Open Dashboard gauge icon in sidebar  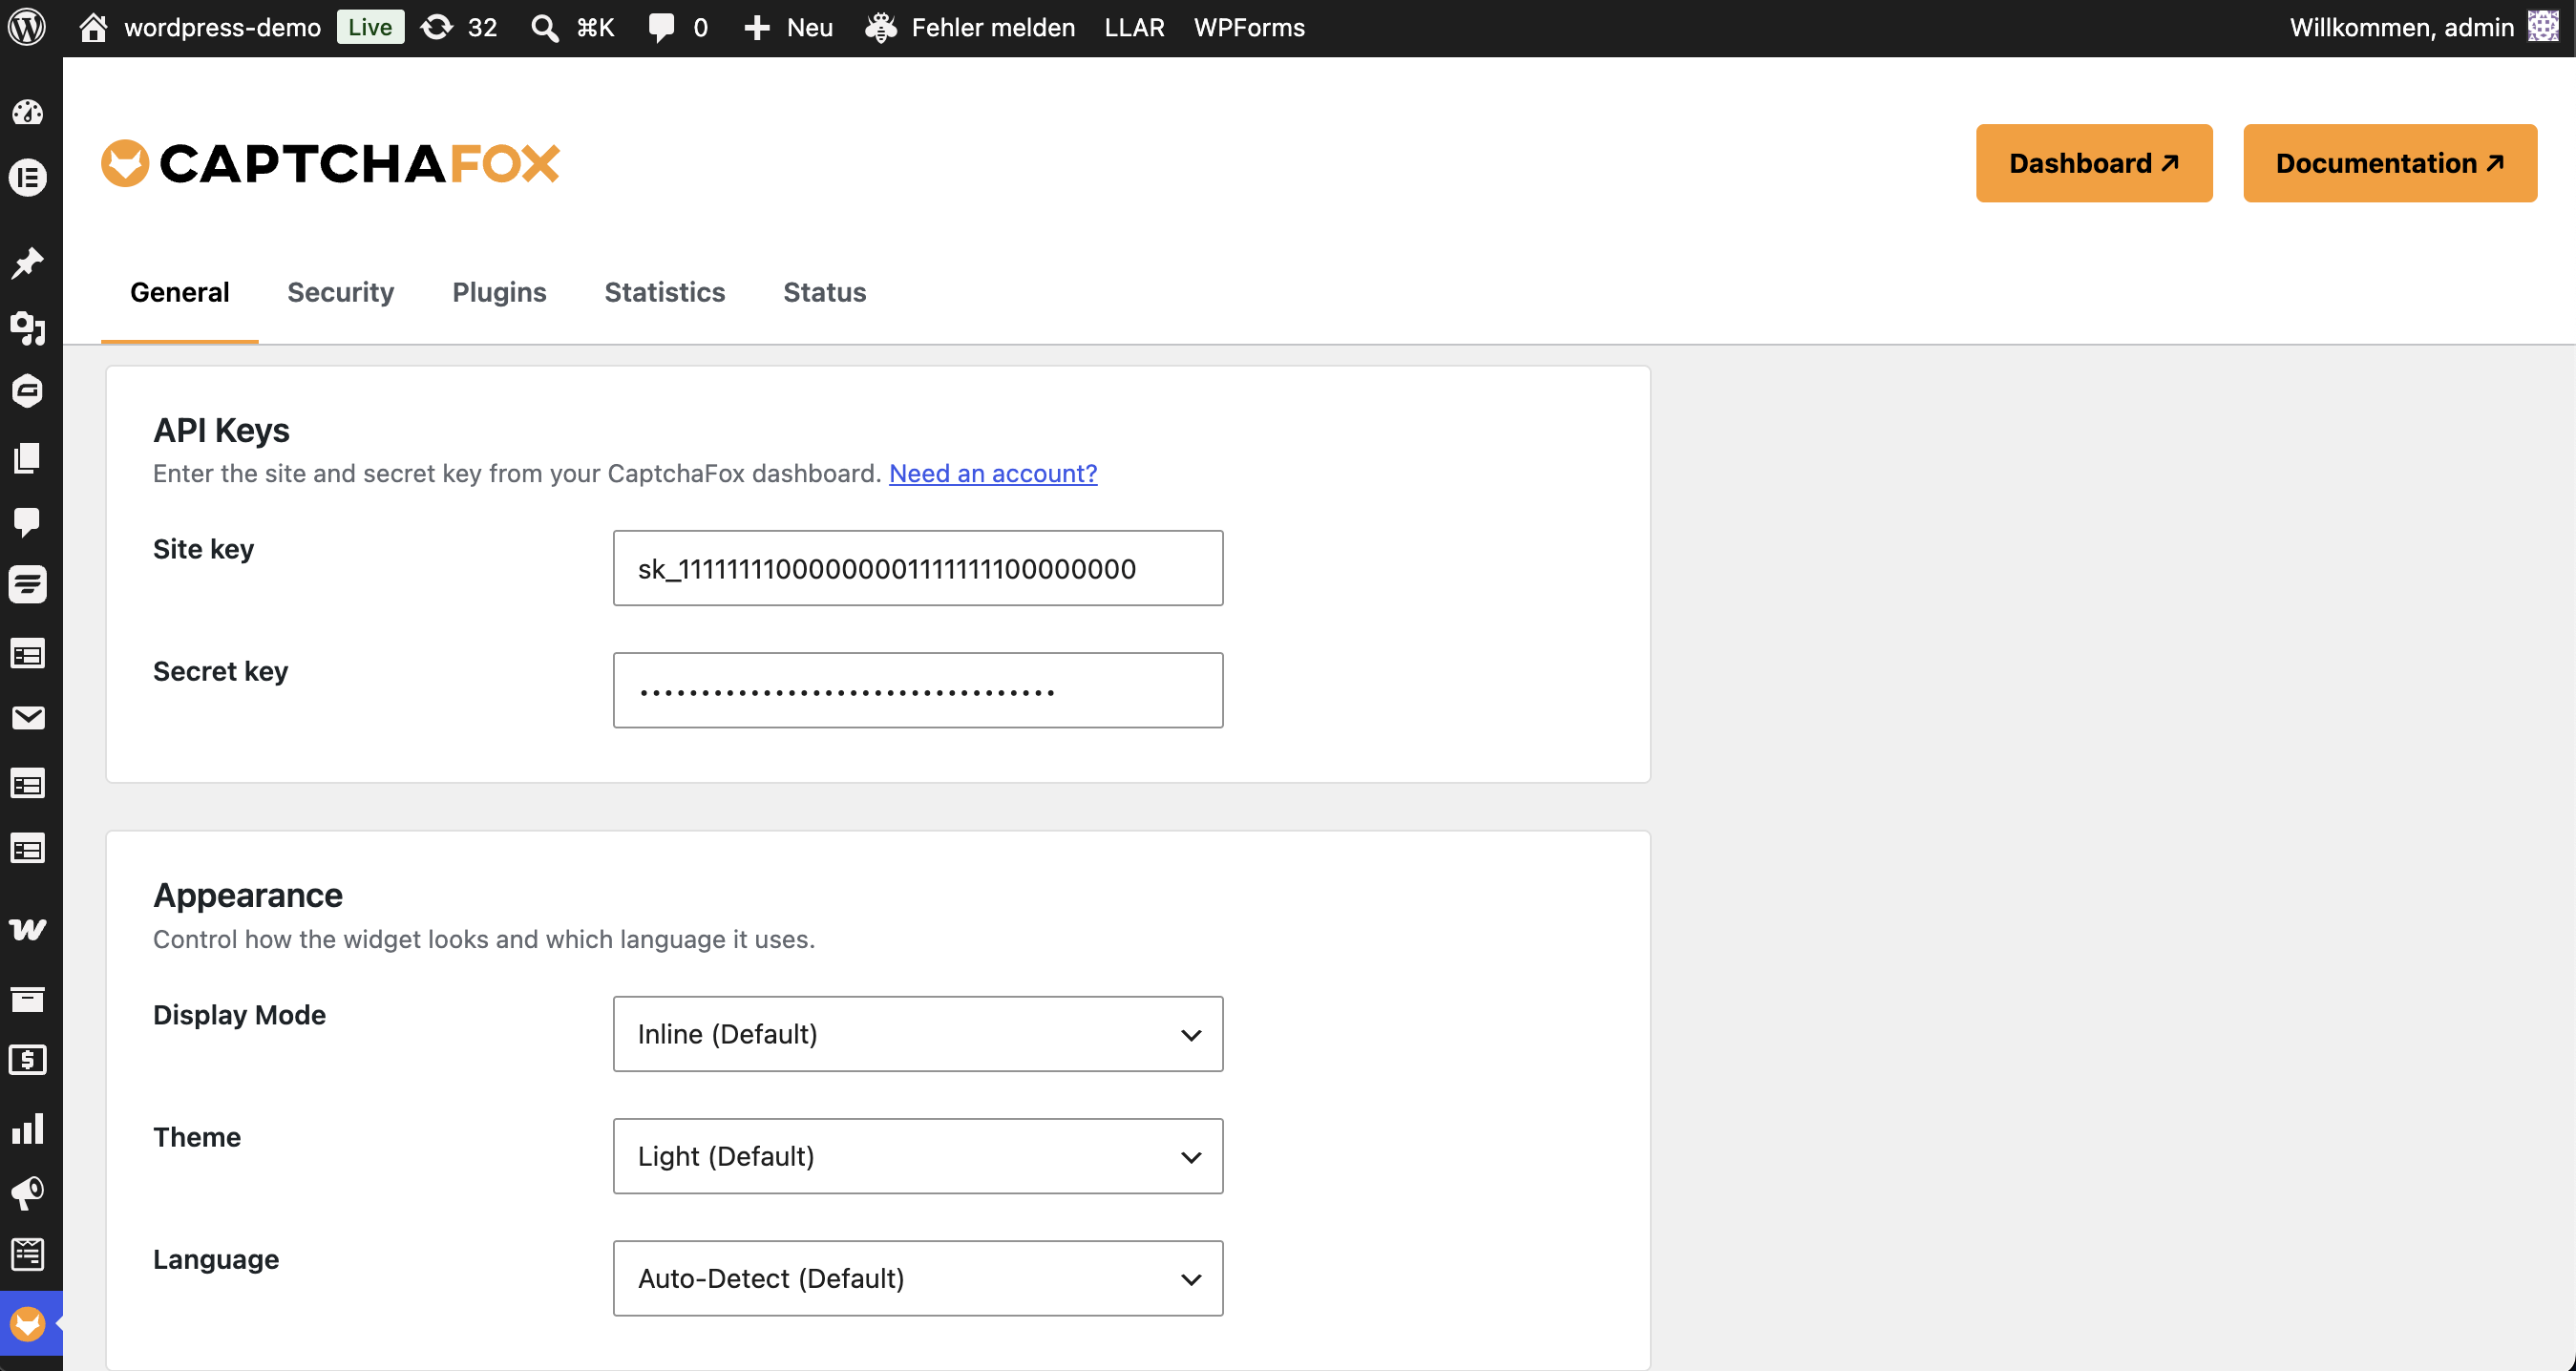(x=28, y=112)
